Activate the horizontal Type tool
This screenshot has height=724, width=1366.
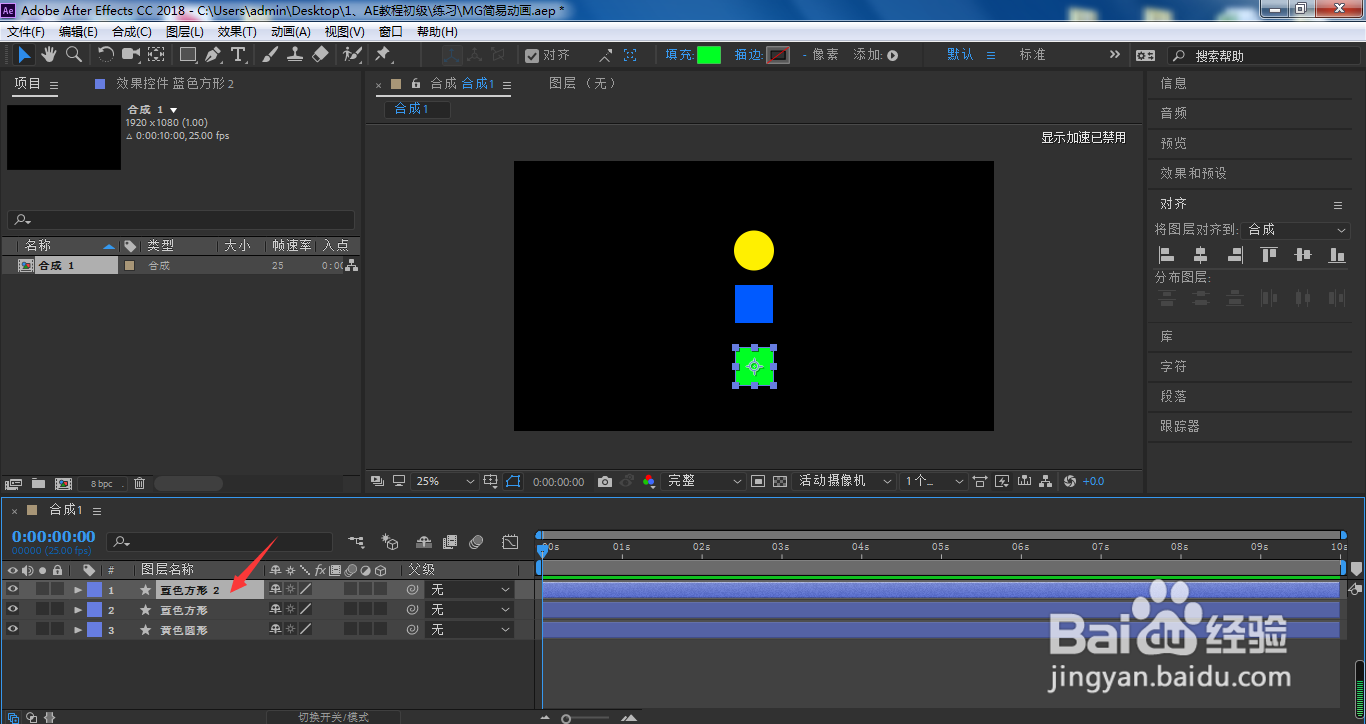coord(238,54)
